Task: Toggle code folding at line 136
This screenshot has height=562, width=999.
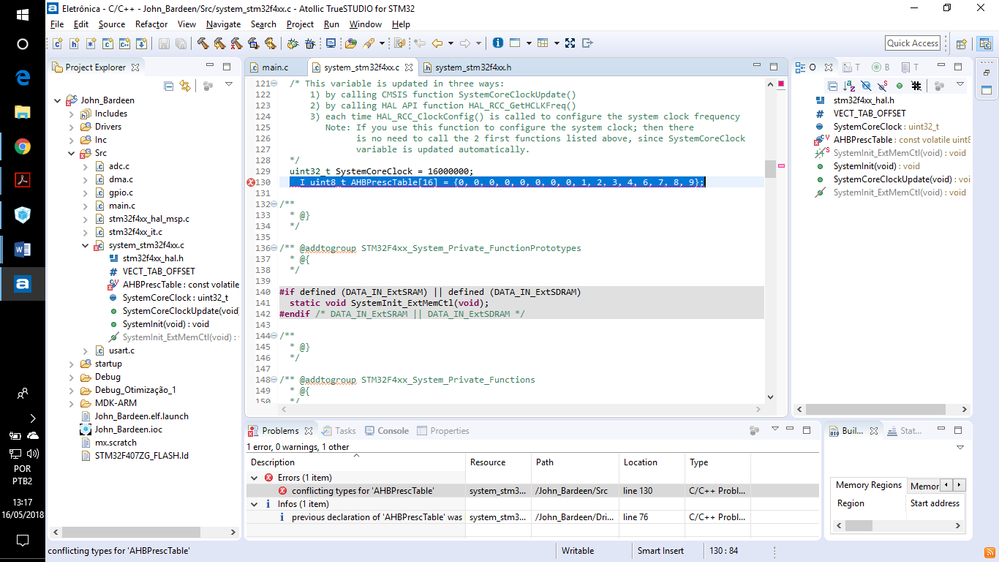Action: (x=274, y=248)
